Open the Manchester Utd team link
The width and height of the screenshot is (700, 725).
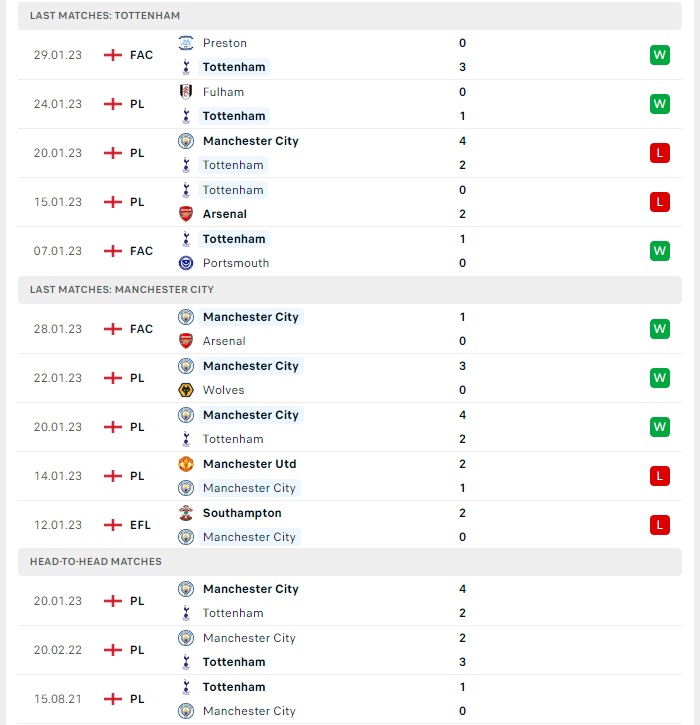tap(250, 464)
